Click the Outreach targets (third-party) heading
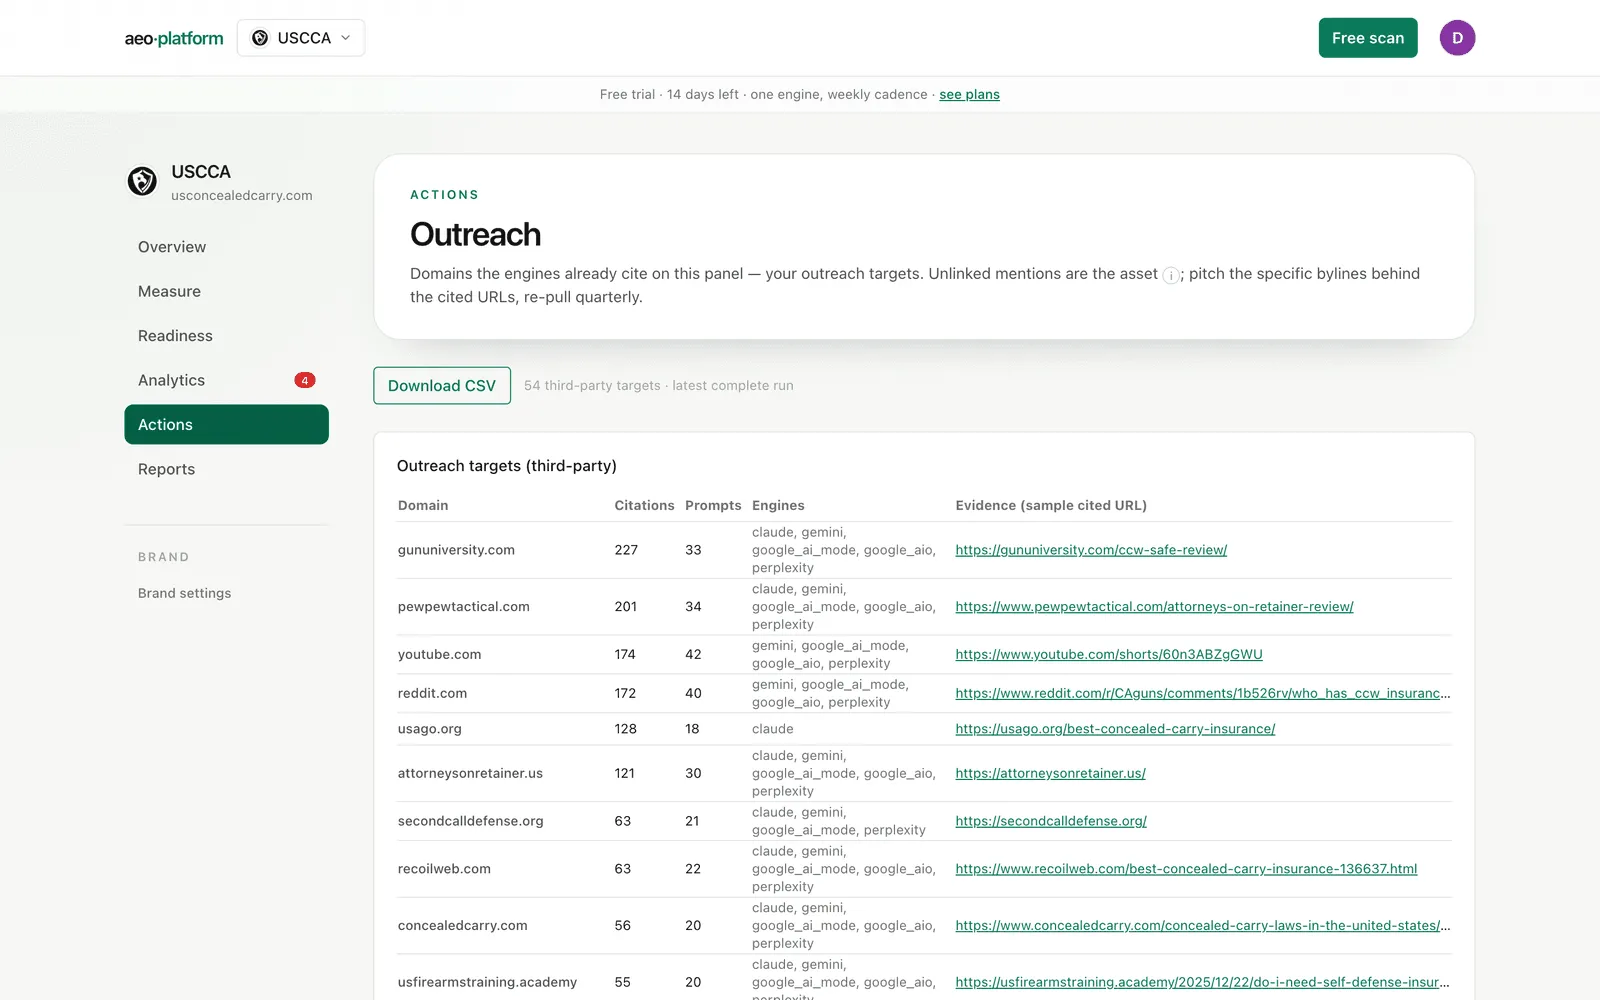 (x=506, y=466)
